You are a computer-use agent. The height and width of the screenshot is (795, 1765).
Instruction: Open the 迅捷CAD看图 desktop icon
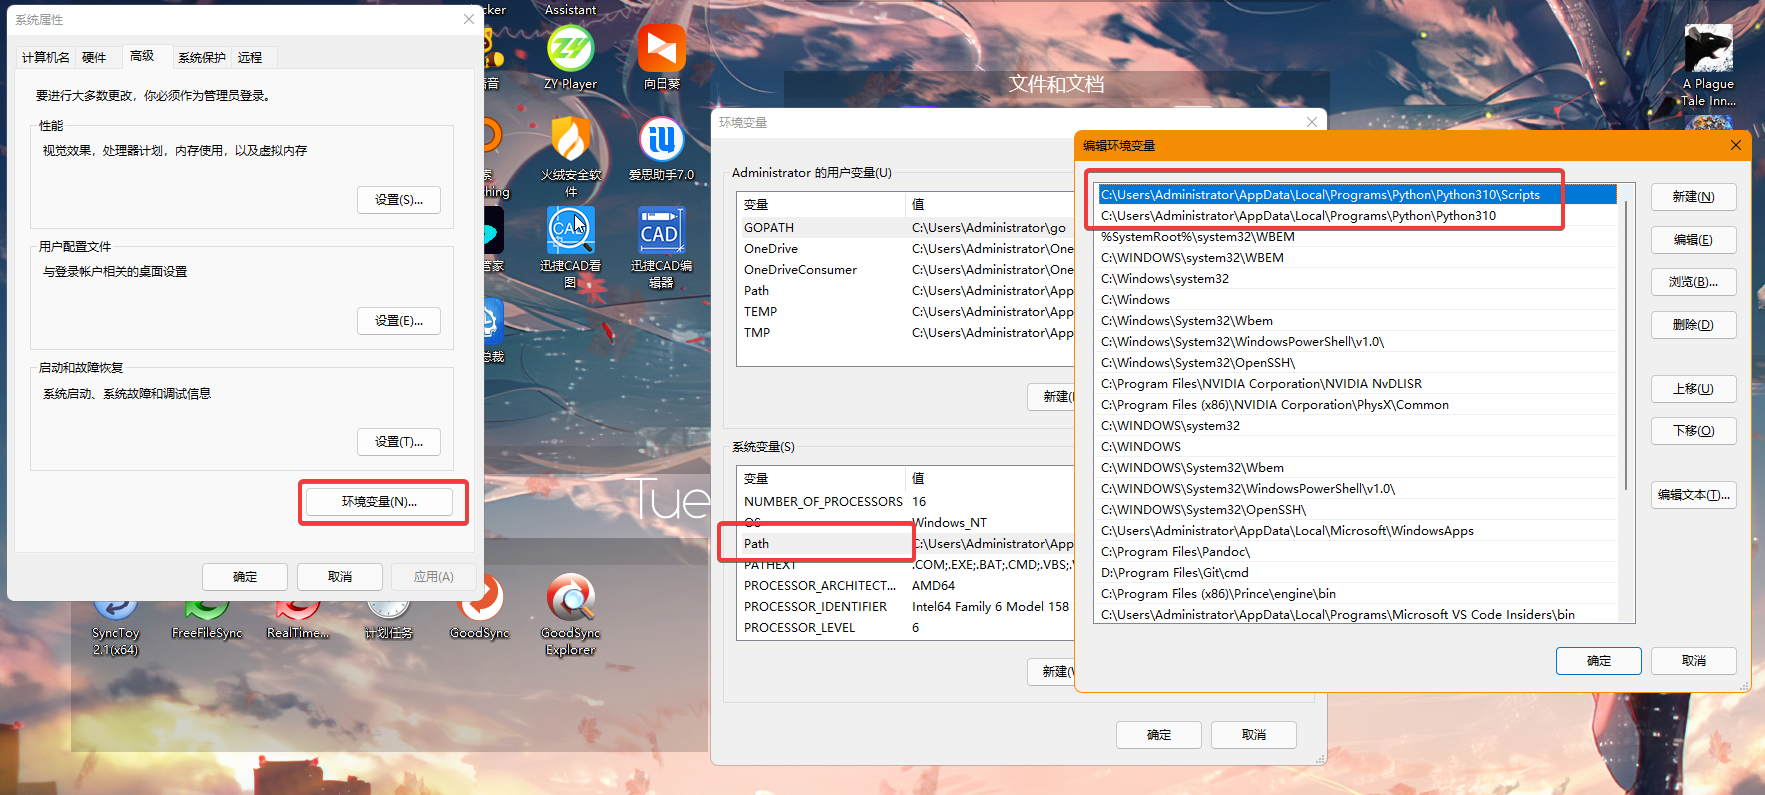coord(570,247)
